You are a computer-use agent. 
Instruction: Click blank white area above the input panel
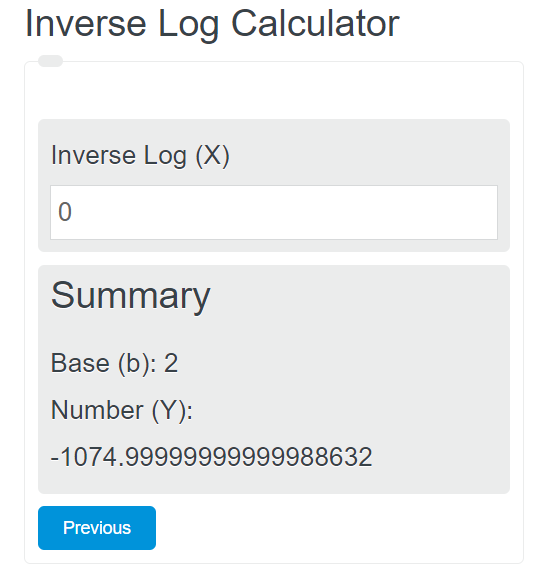tap(274, 93)
